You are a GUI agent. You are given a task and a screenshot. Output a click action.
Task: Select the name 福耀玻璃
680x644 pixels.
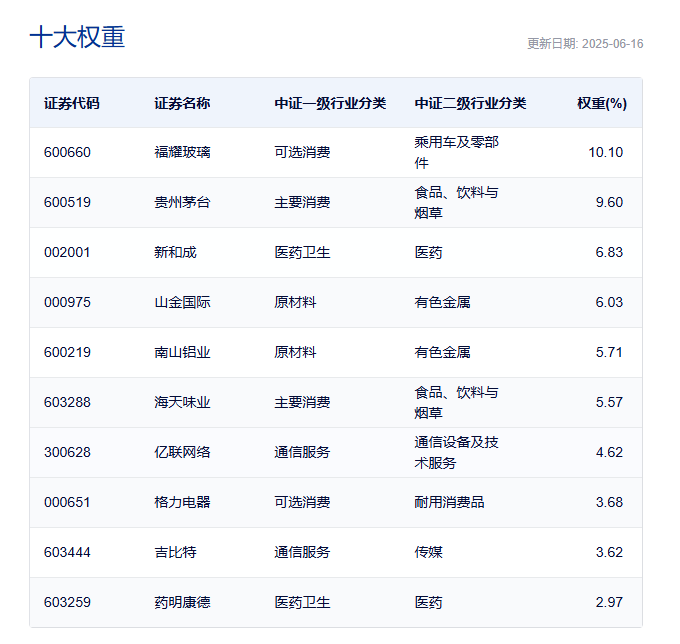pyautogui.click(x=182, y=152)
